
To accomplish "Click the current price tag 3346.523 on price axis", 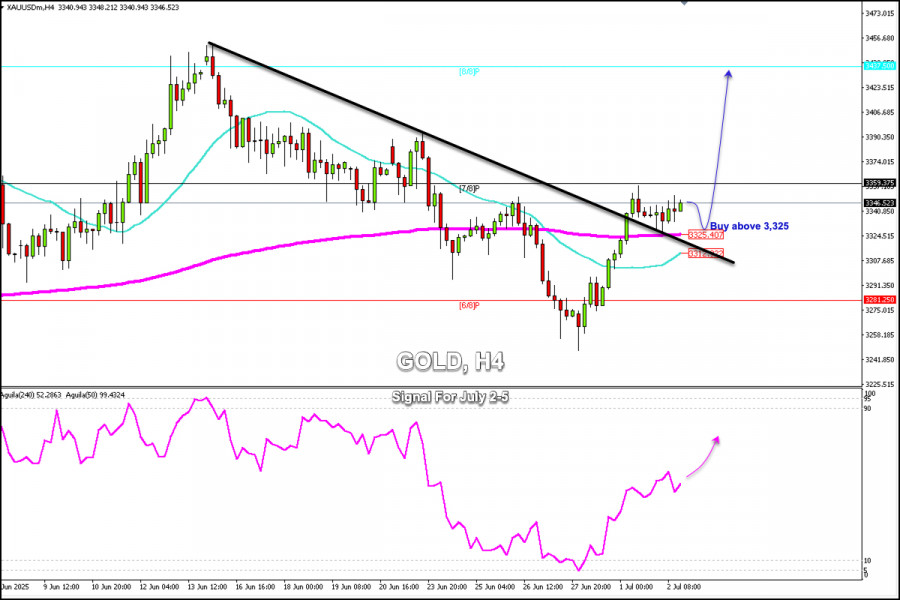I will pos(880,203).
